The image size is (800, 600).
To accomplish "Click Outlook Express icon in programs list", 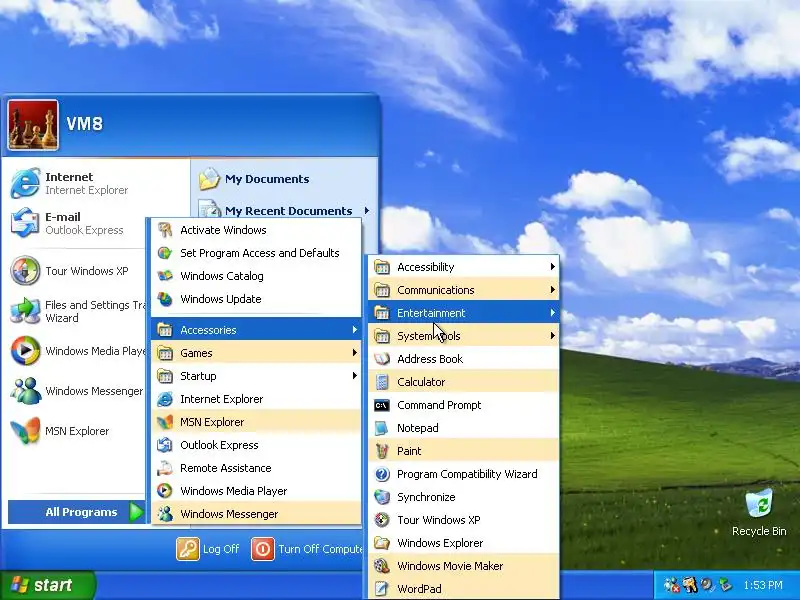I will click(x=165, y=445).
